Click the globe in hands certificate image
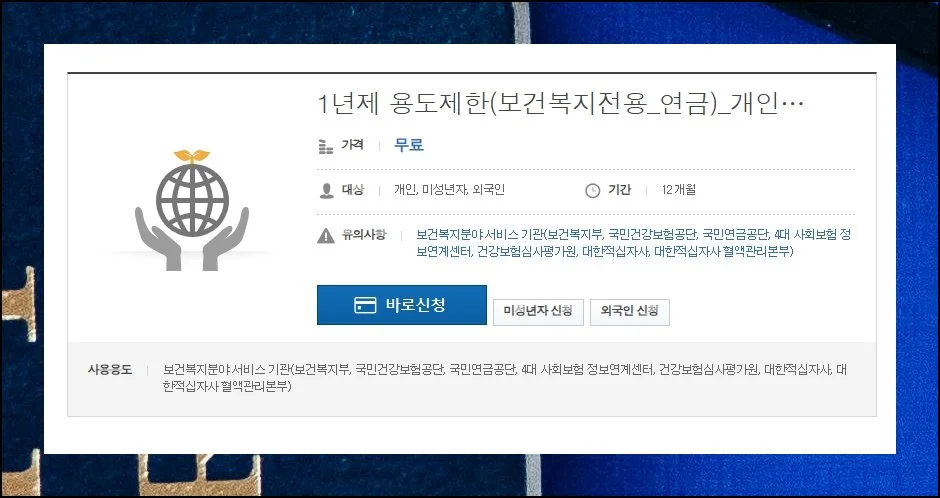 [x=192, y=210]
